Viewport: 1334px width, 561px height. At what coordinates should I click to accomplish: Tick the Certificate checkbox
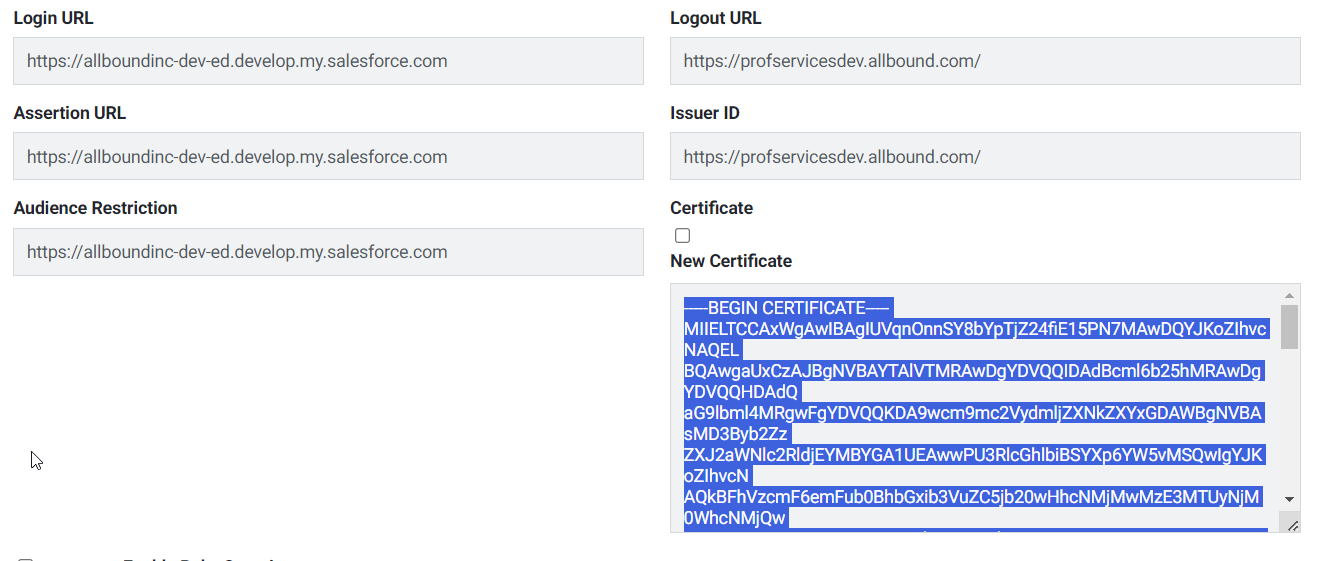click(x=682, y=236)
